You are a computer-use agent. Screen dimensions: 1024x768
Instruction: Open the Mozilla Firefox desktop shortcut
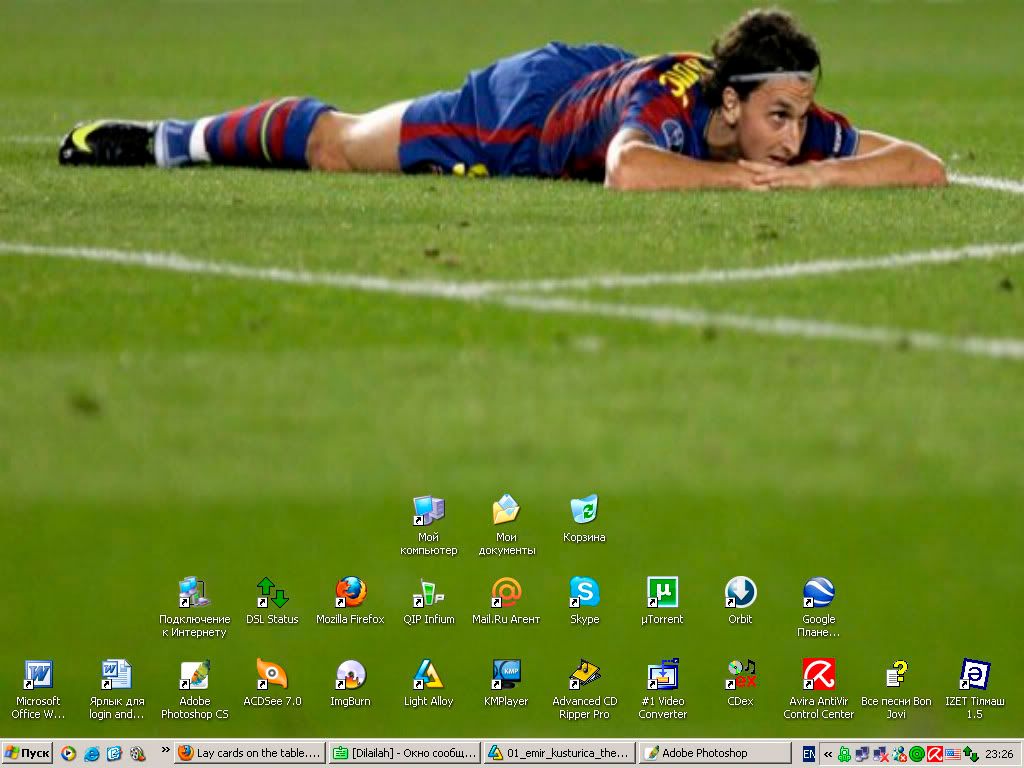click(350, 593)
